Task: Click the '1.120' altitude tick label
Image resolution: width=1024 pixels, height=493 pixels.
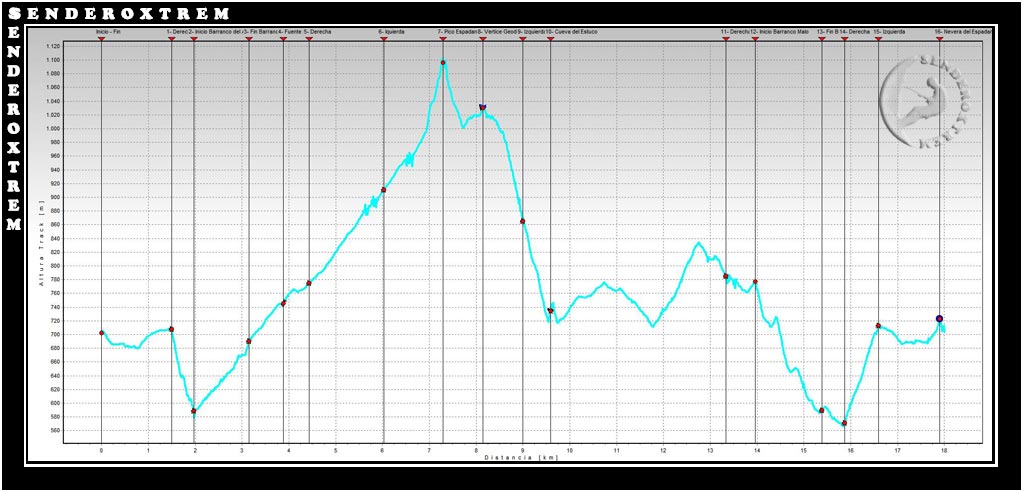Action: (53, 46)
